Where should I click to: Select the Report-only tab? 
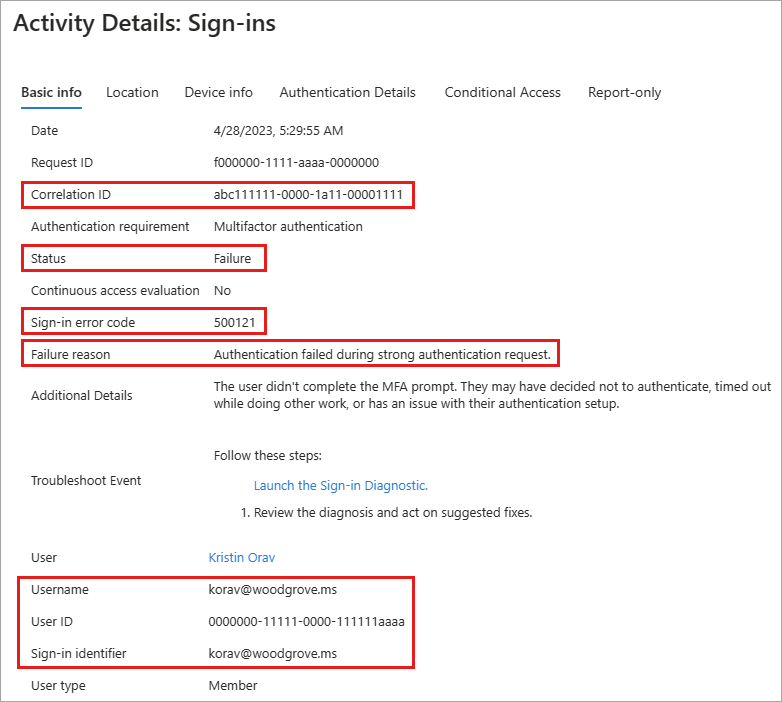(x=624, y=92)
